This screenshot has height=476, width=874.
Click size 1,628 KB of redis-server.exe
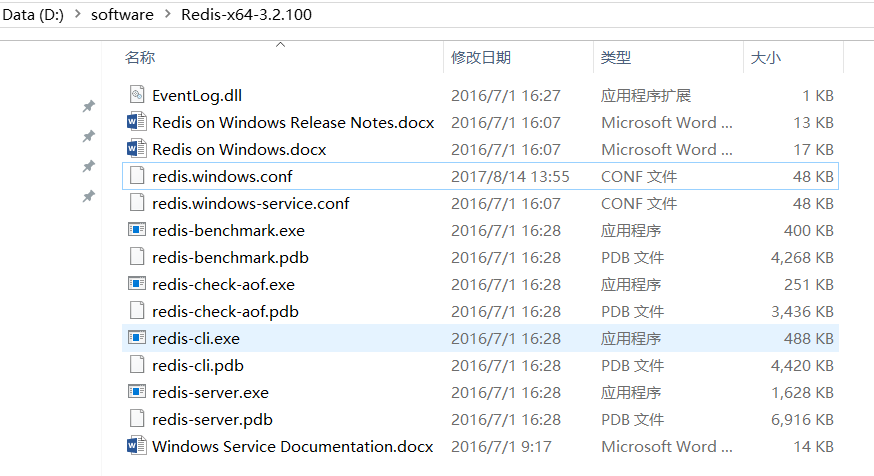tap(802, 392)
